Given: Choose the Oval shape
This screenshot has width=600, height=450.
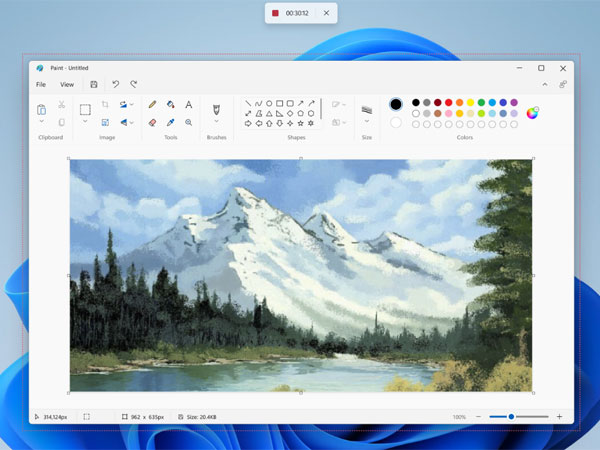Looking at the screenshot, I should point(269,103).
